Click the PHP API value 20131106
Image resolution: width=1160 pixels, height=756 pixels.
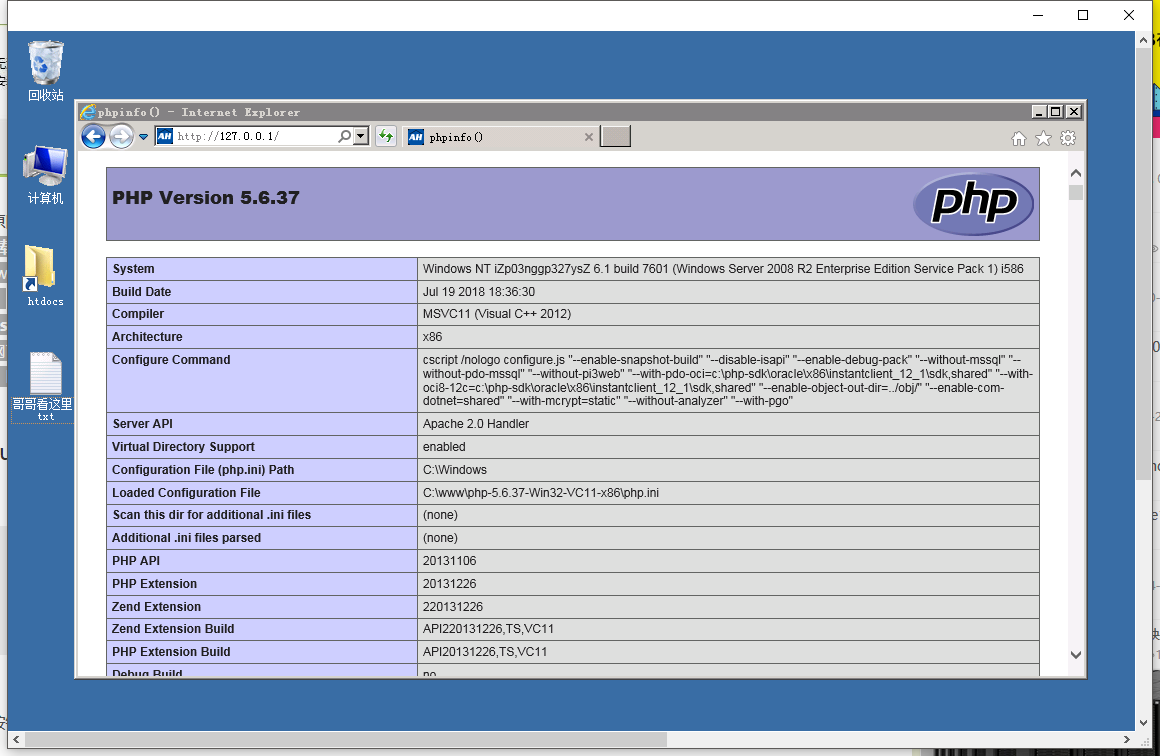[x=449, y=561]
